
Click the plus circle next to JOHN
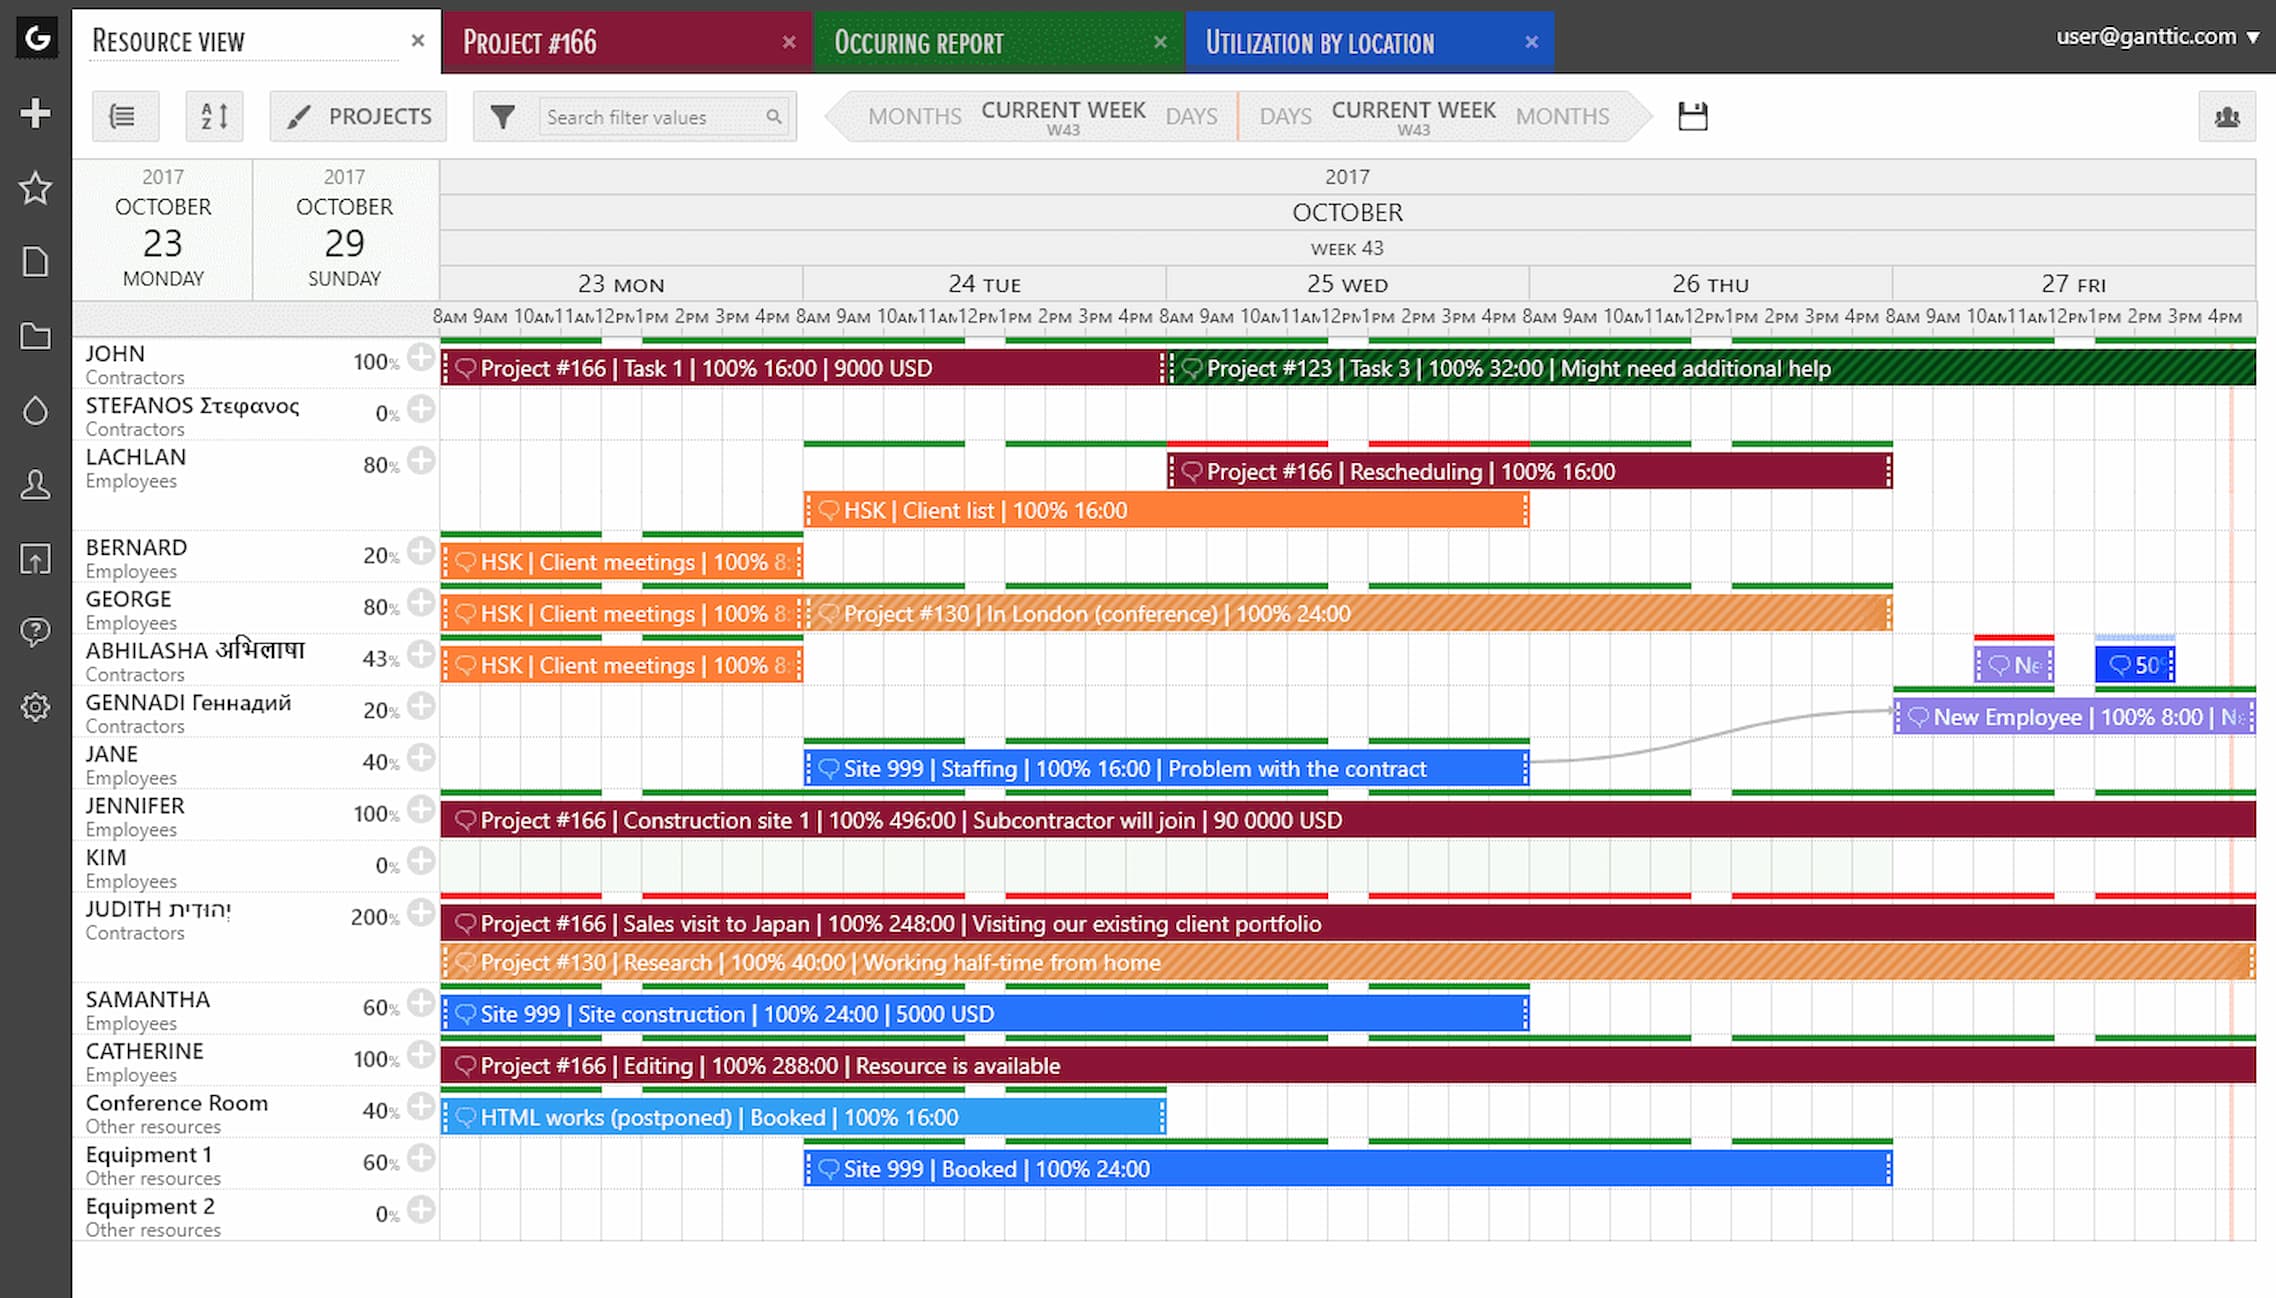point(422,358)
